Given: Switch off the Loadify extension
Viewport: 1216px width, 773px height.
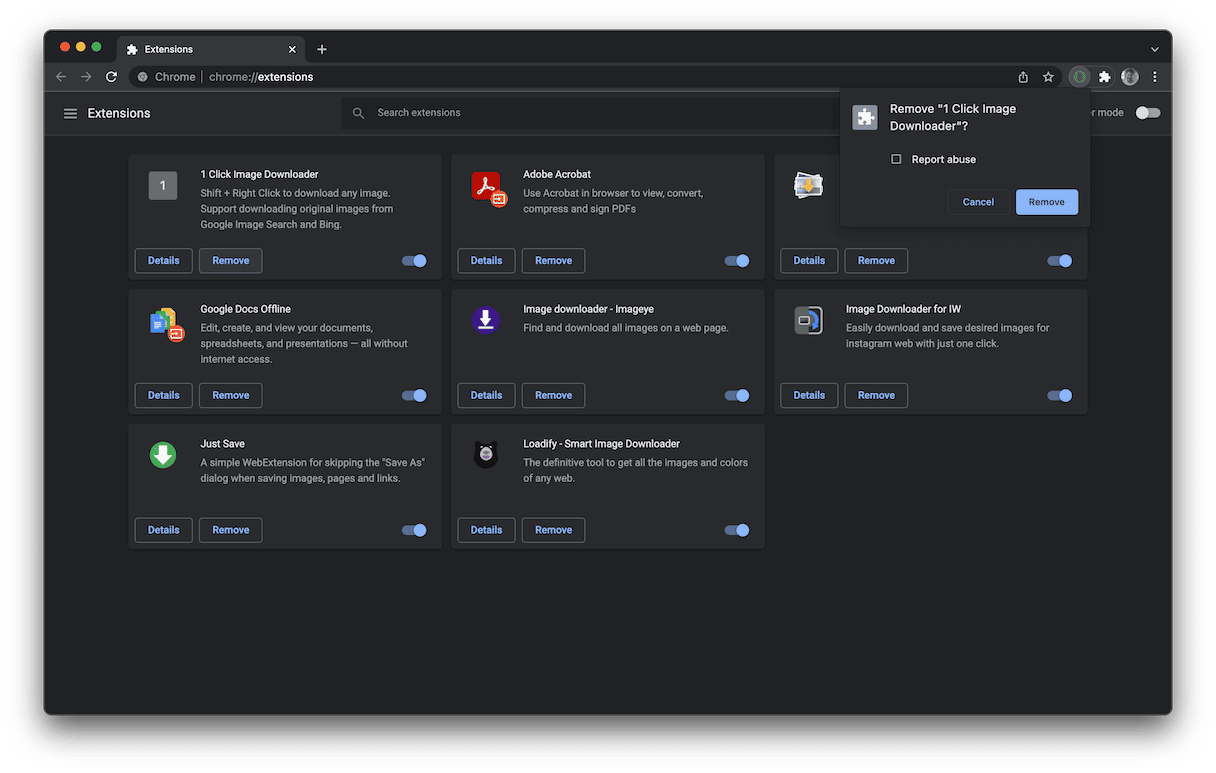Looking at the screenshot, I should [737, 531].
